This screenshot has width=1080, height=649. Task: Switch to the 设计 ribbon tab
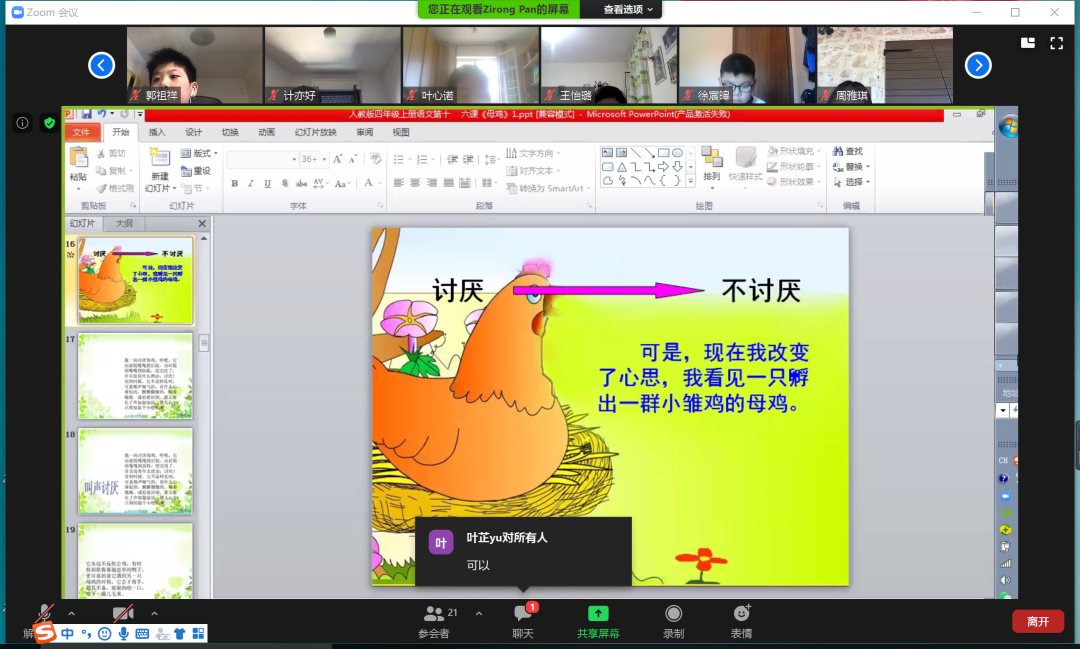194,132
